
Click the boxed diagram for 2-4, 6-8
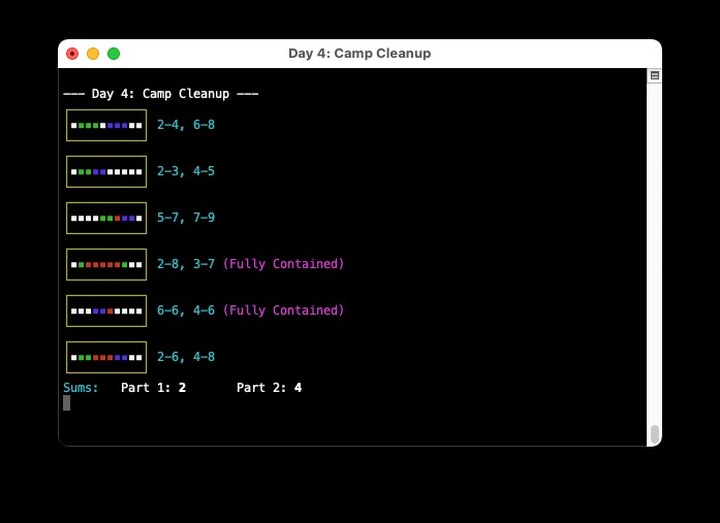click(x=107, y=125)
